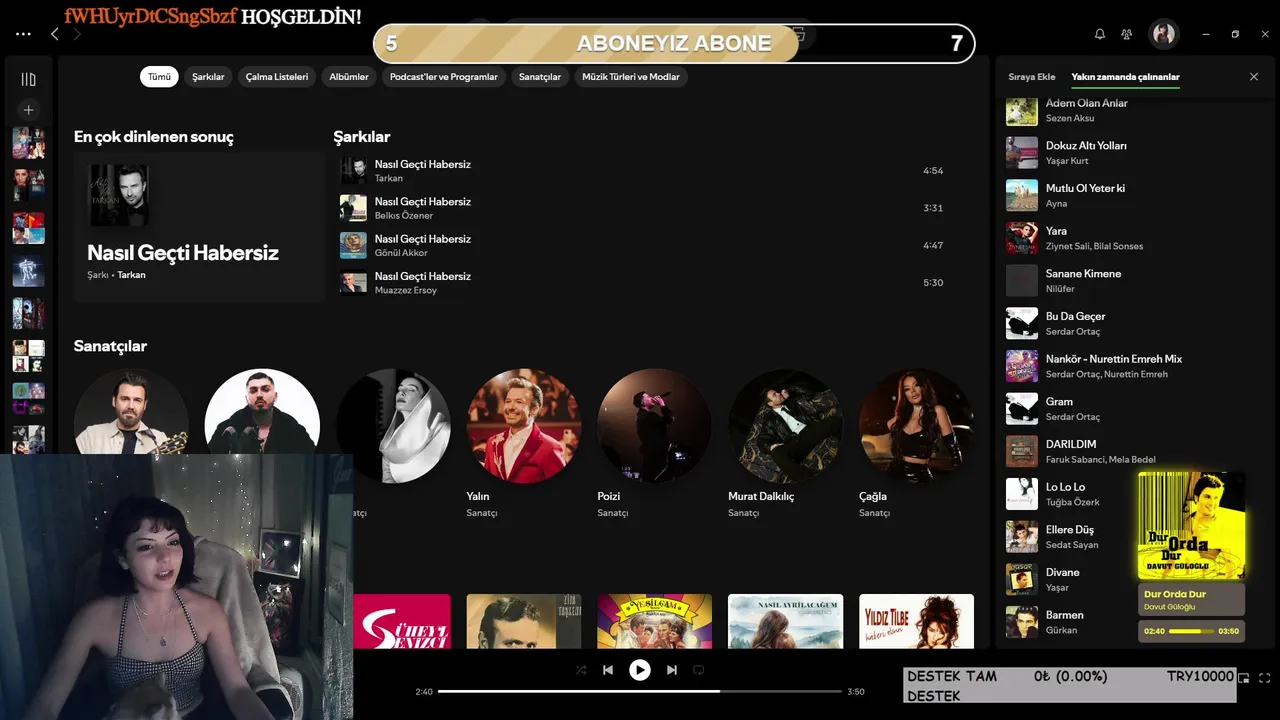The width and height of the screenshot is (1280, 720).
Task: Open first playlist thumbnail in sidebar
Action: 29,143
